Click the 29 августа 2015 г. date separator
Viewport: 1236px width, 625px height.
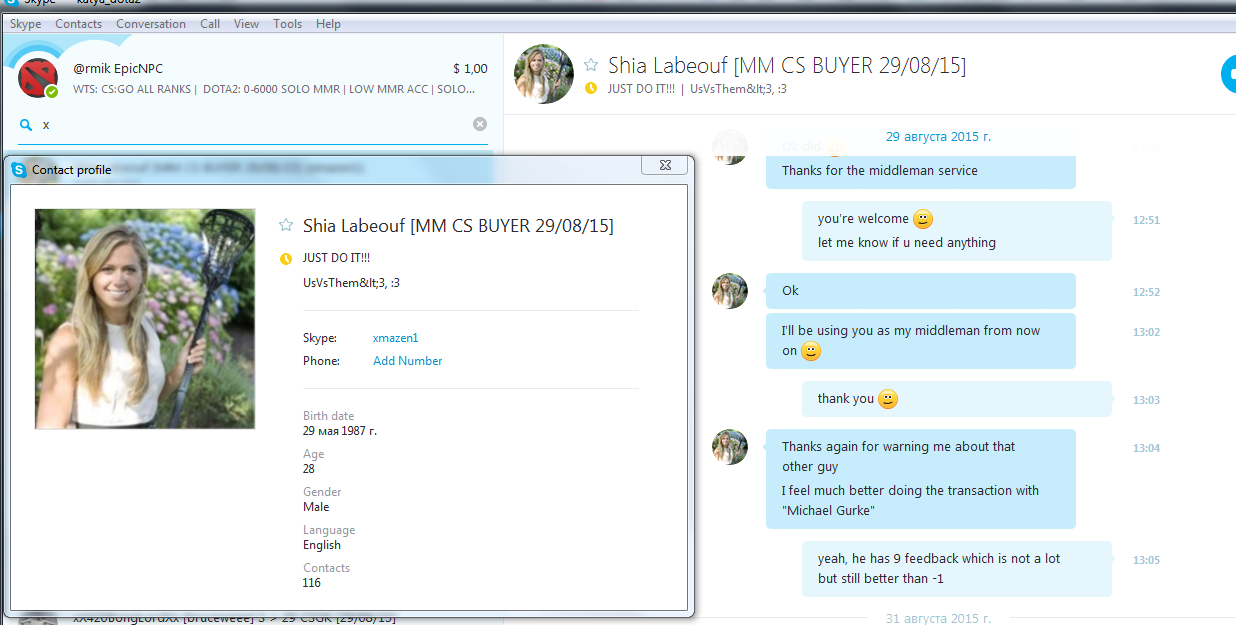coord(938,137)
